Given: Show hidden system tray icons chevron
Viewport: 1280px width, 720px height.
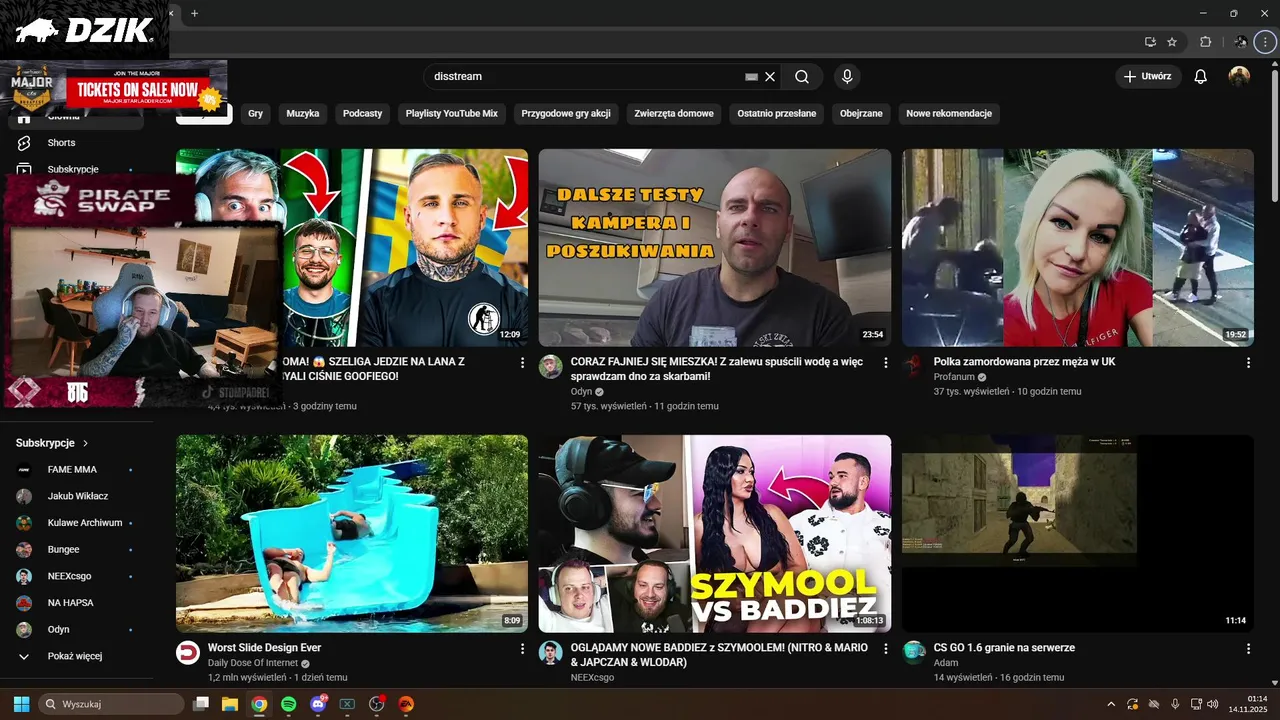Looking at the screenshot, I should tap(1110, 704).
